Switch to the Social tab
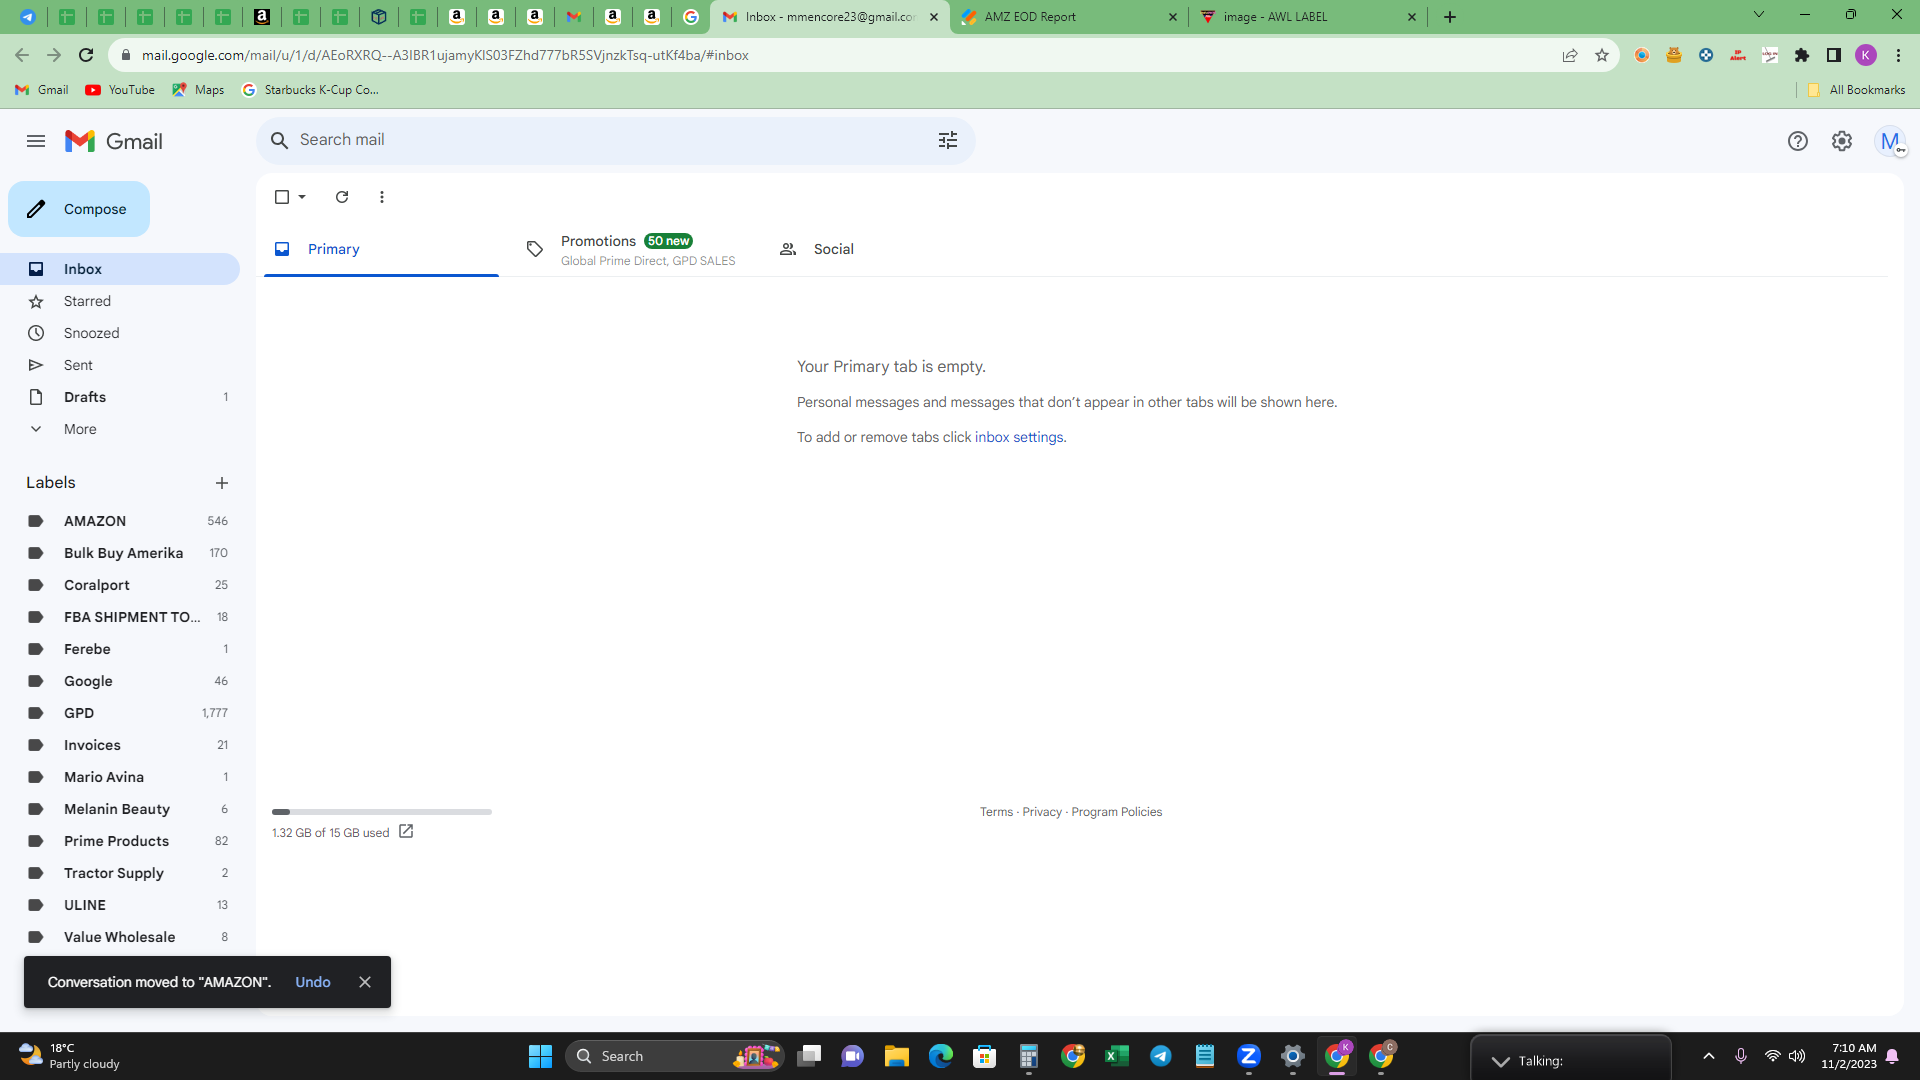 [885, 249]
